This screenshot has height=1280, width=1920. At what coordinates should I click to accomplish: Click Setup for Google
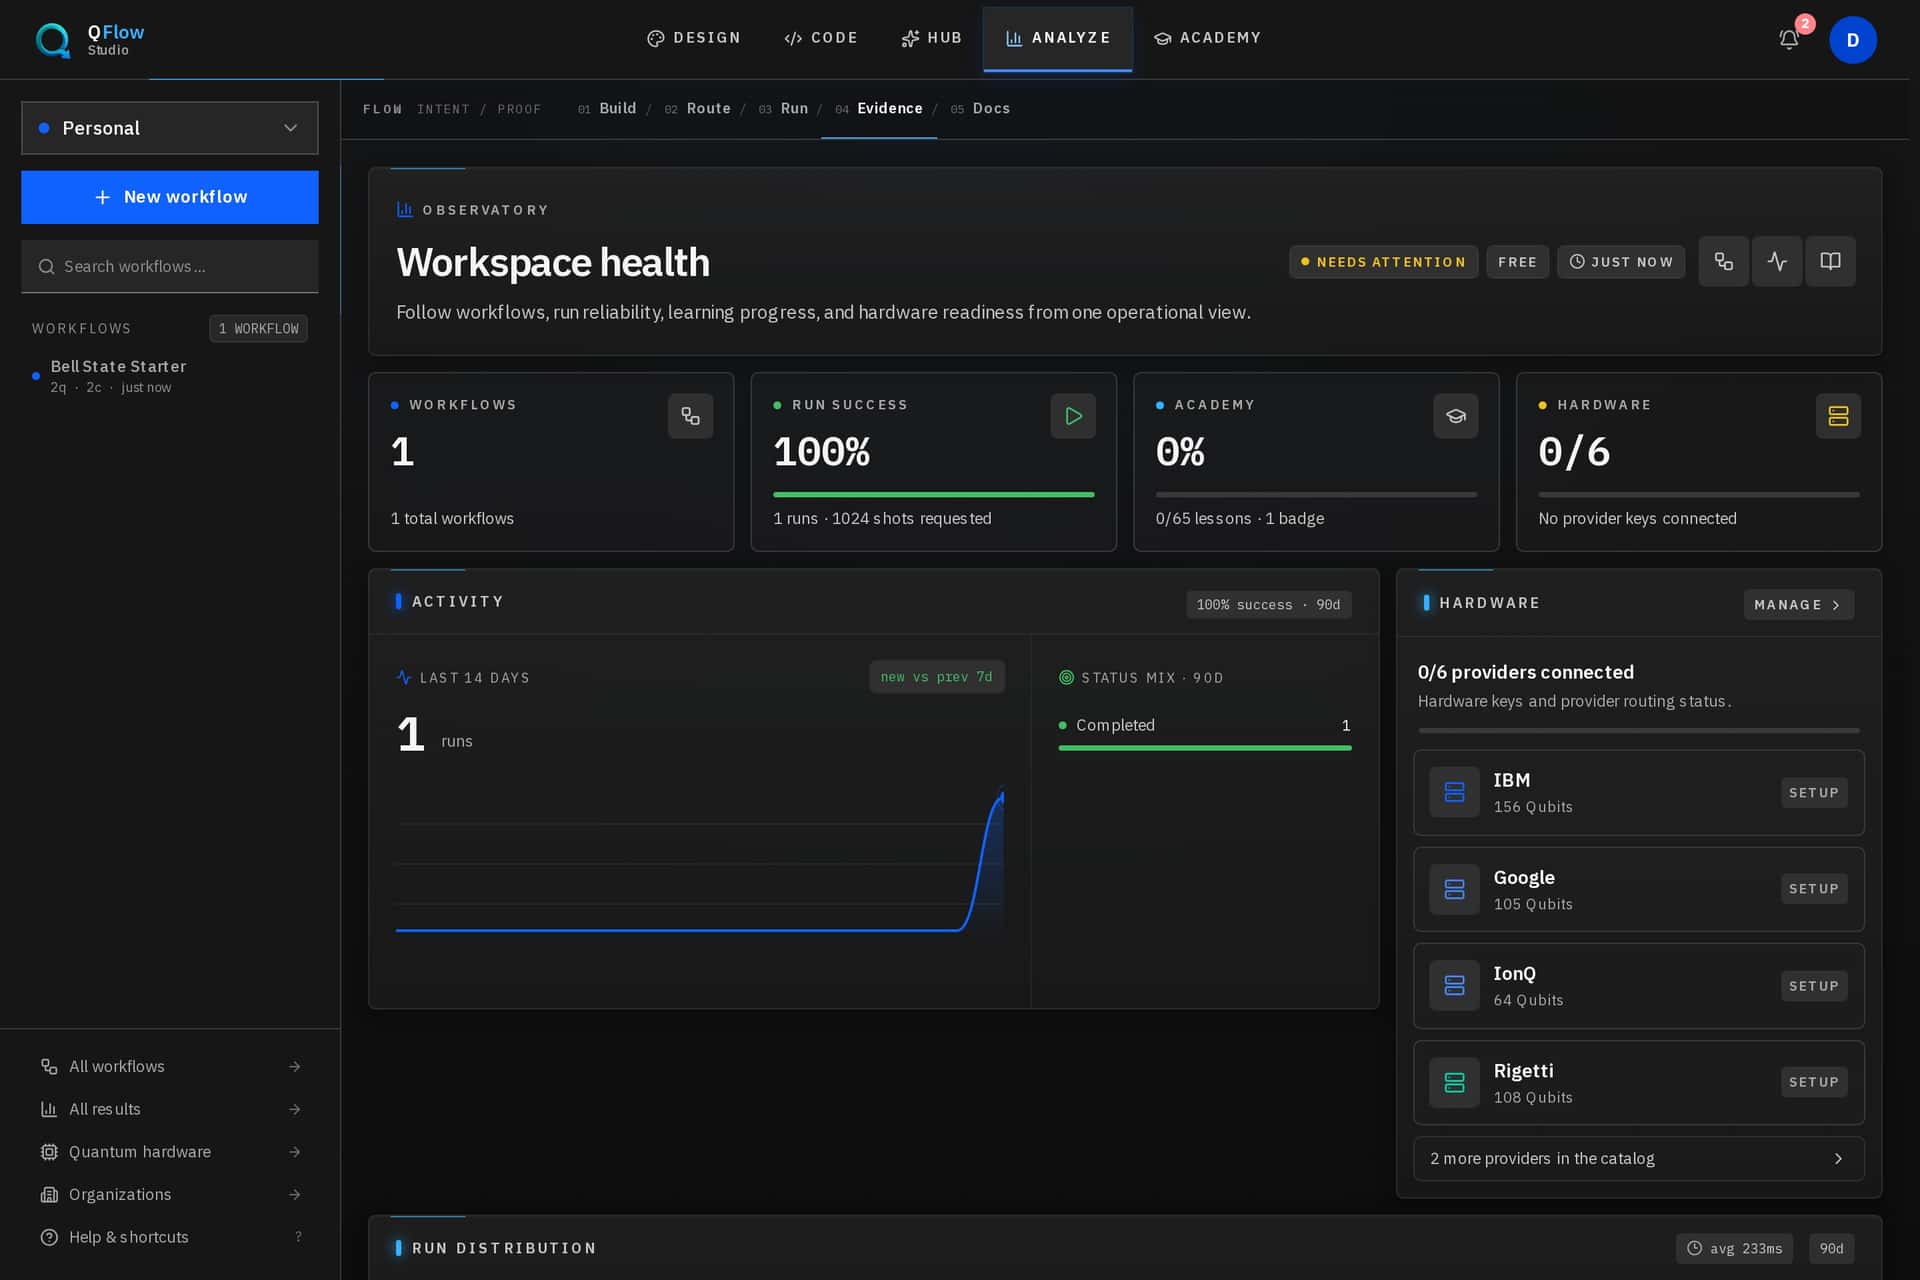click(x=1813, y=889)
